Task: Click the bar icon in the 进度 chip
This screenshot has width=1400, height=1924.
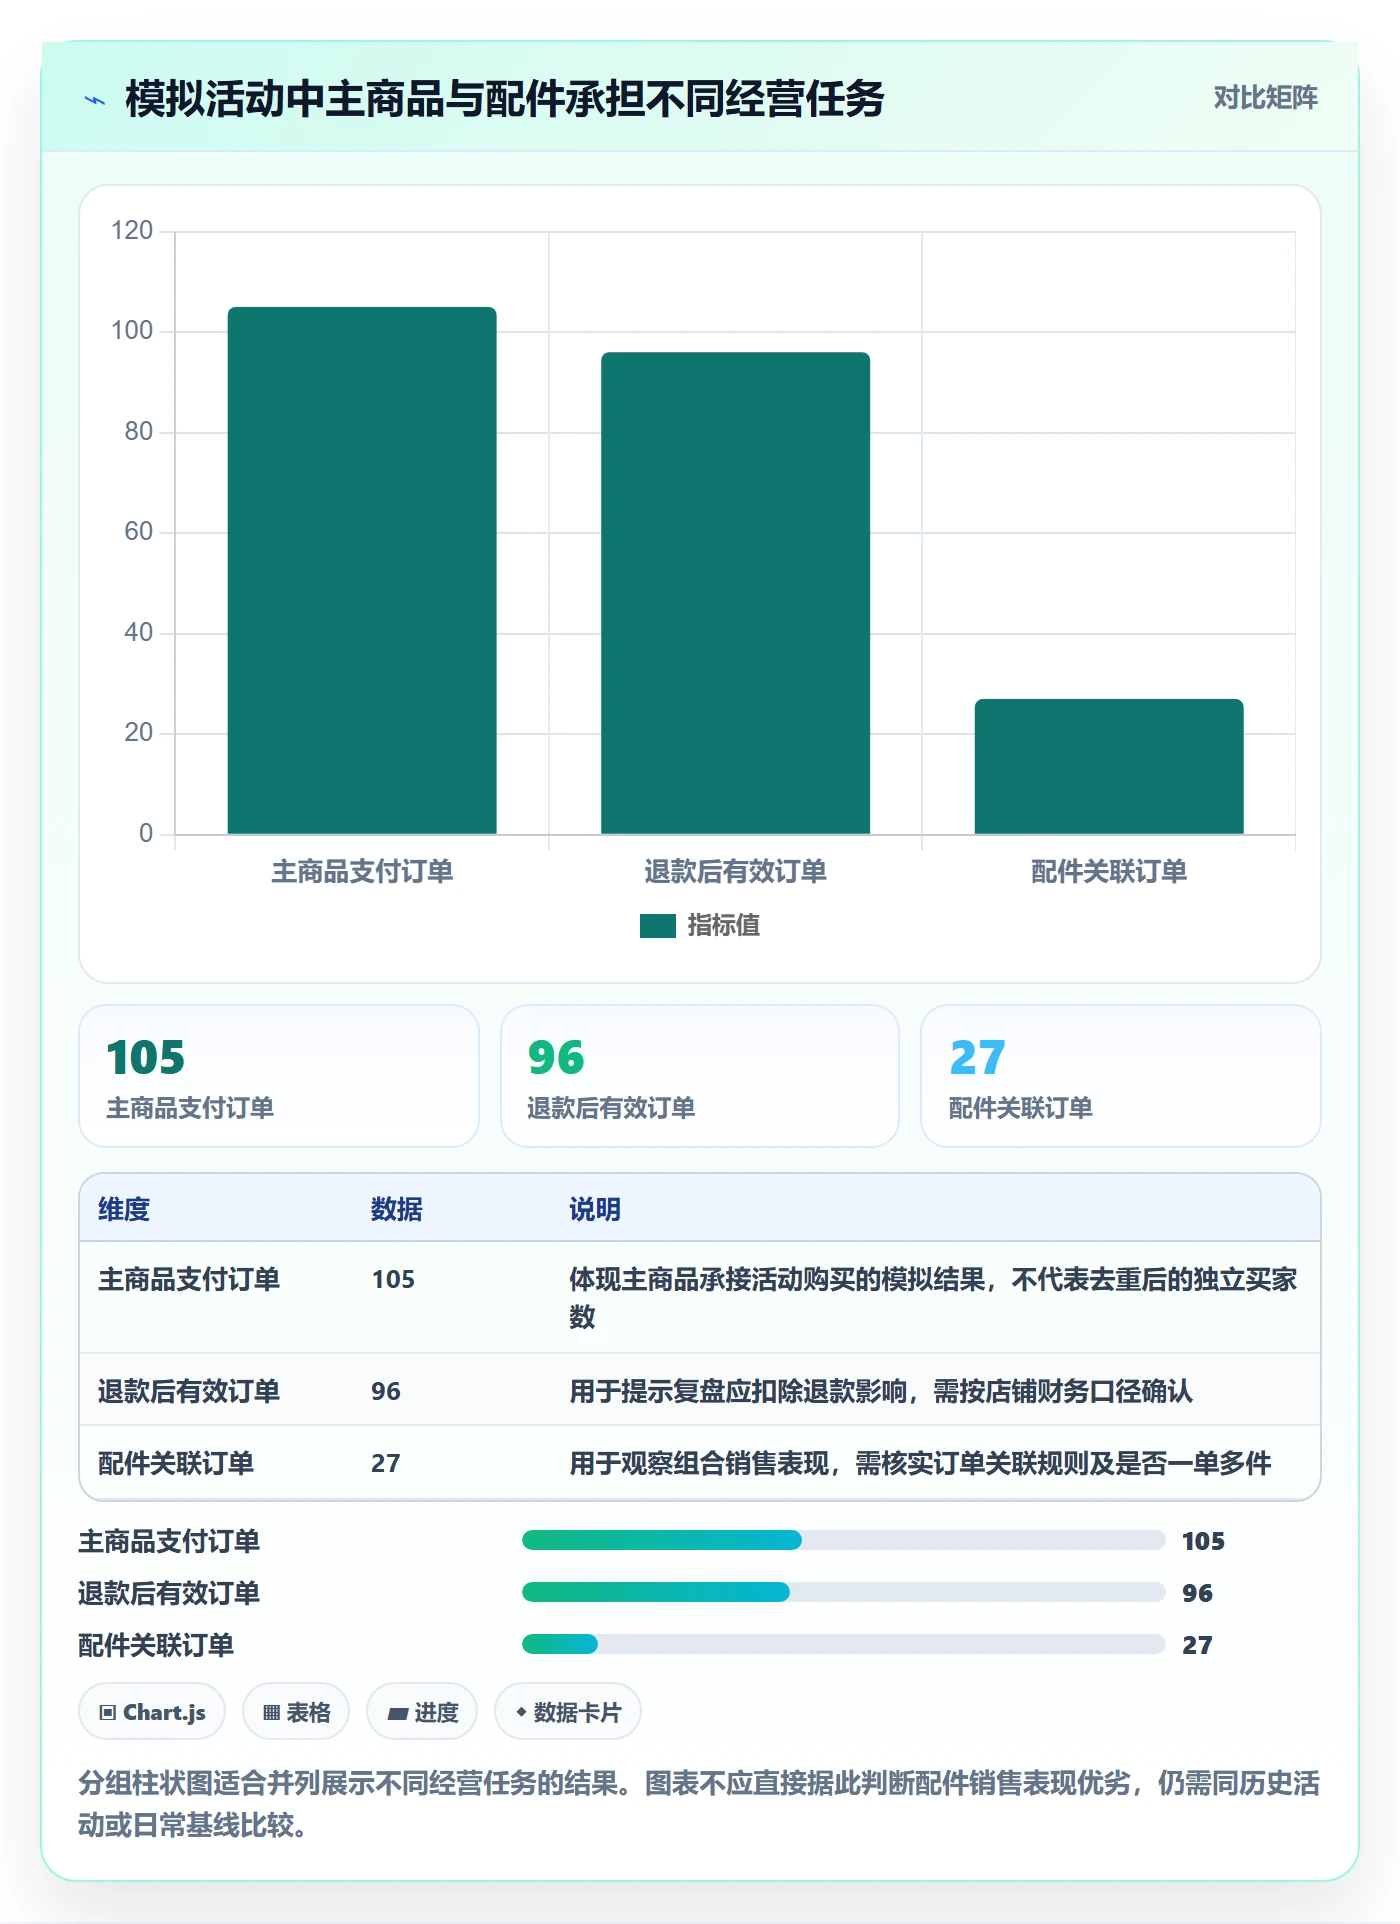Action: pyautogui.click(x=397, y=1714)
